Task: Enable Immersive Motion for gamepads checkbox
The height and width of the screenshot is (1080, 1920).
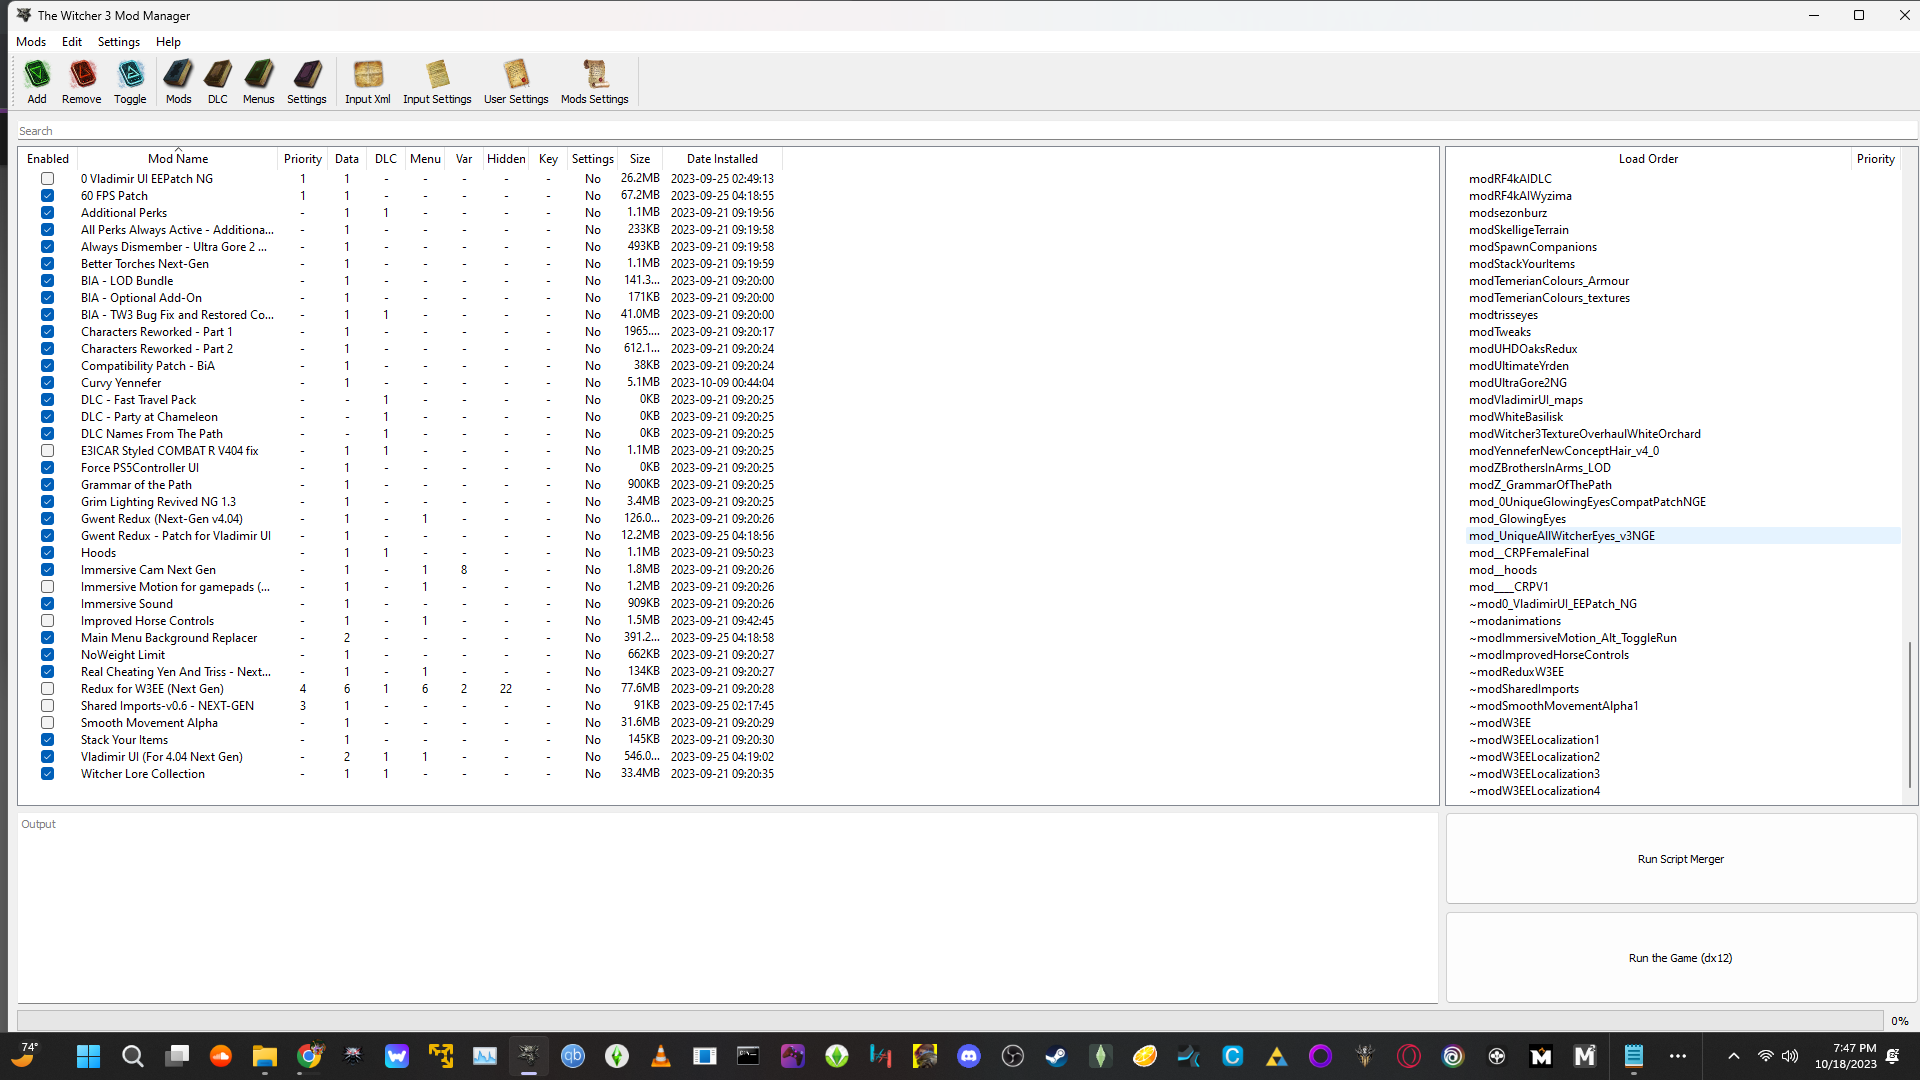Action: 47,587
